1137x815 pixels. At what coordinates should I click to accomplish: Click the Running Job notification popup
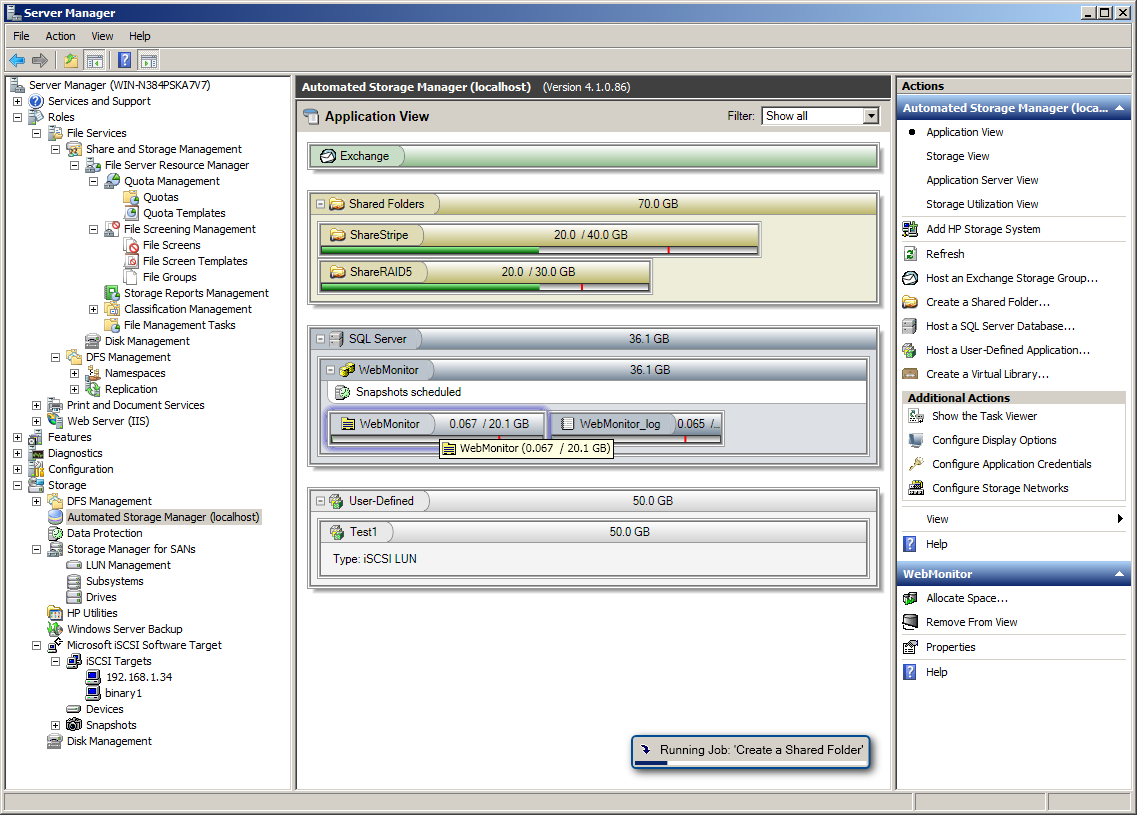click(751, 752)
